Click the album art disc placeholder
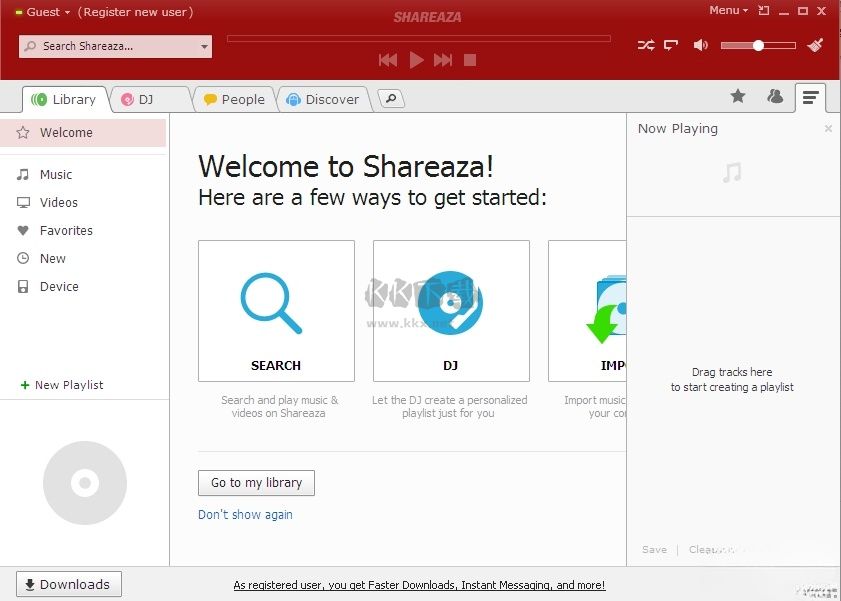The width and height of the screenshot is (841, 601). pos(85,483)
